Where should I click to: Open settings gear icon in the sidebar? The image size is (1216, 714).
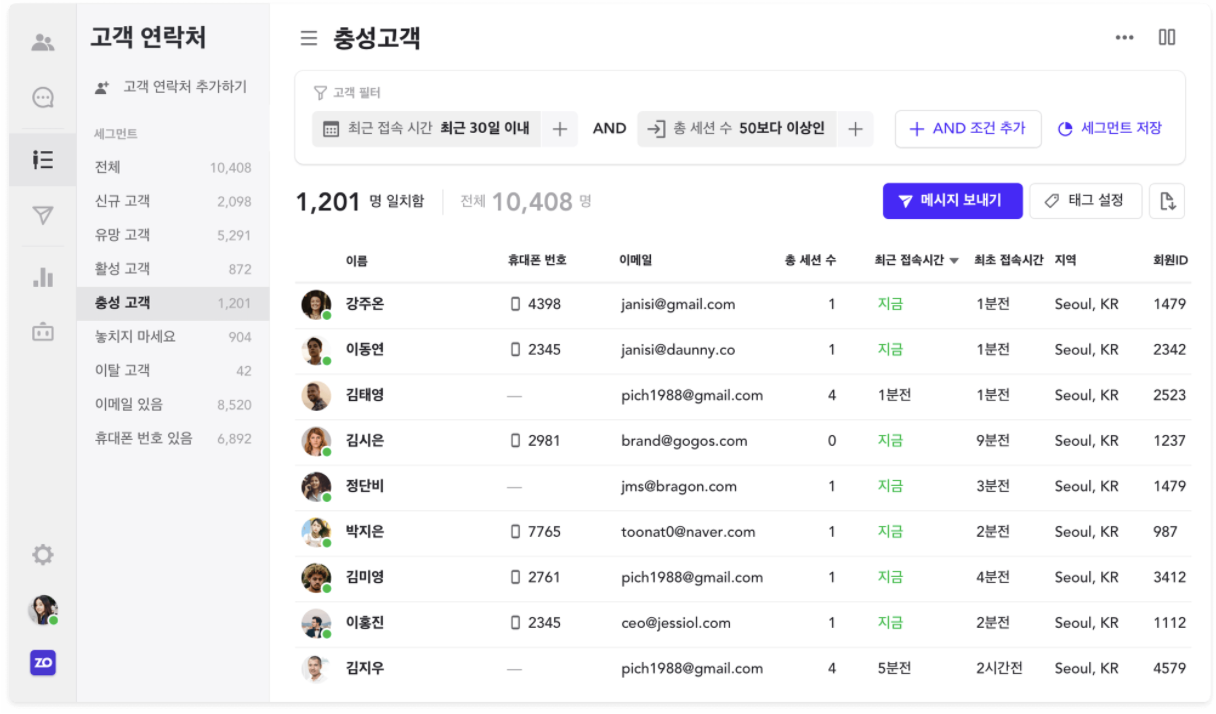[42, 555]
